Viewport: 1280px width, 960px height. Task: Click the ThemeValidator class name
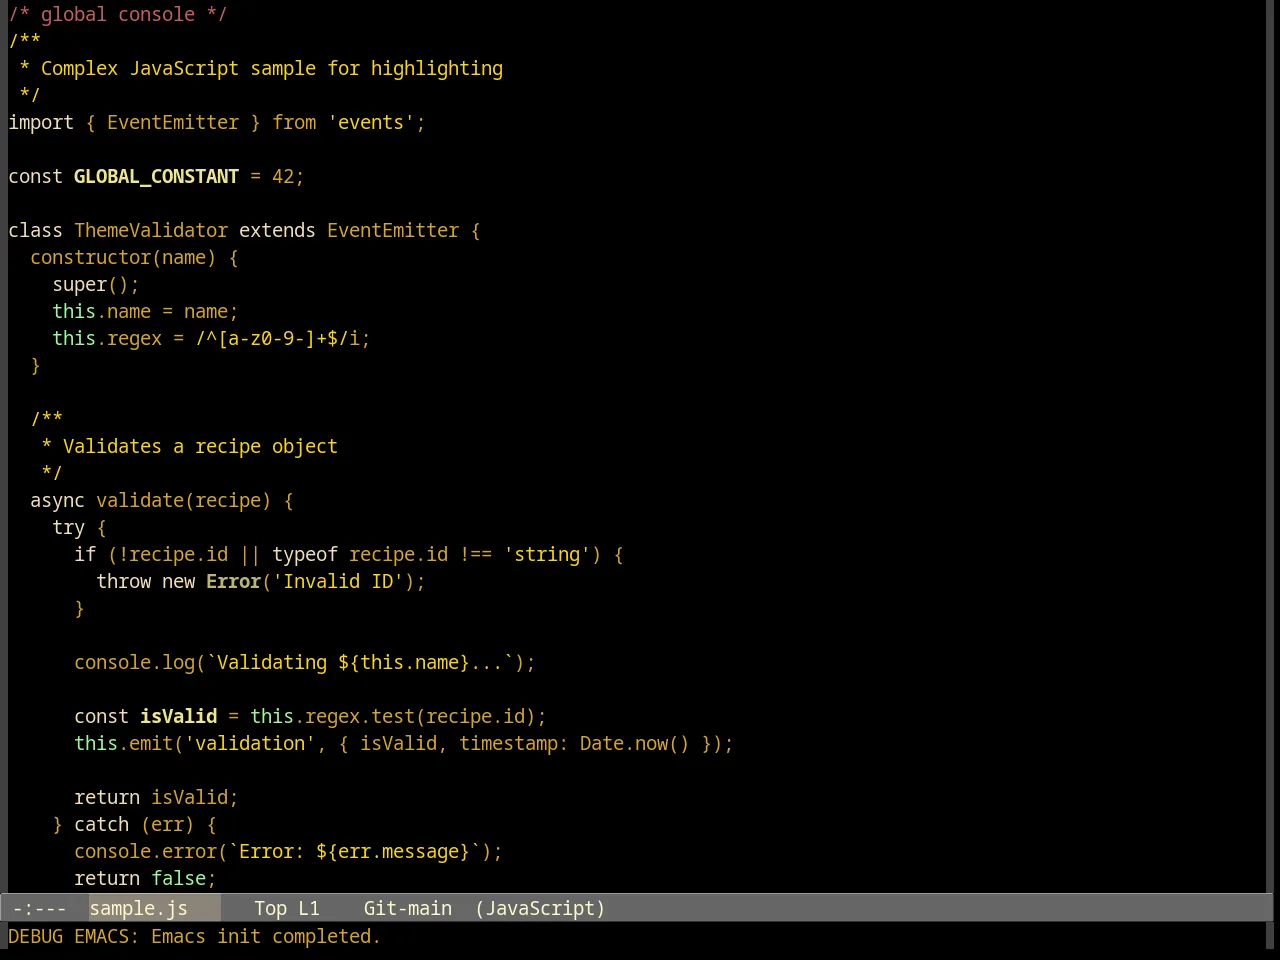151,230
